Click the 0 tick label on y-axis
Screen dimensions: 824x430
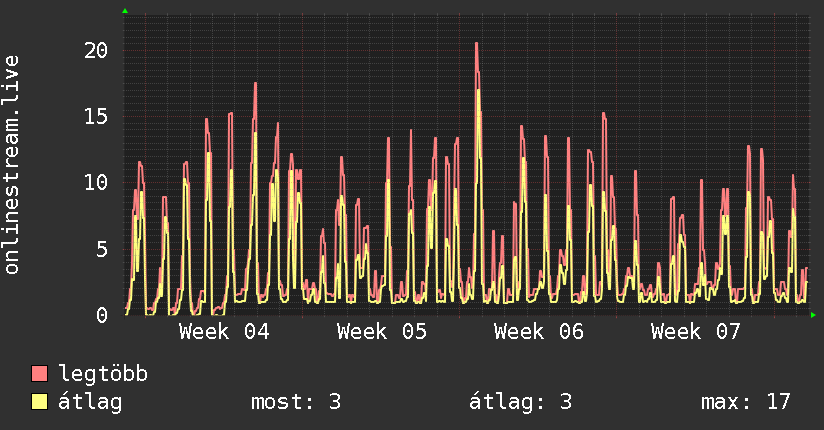101,315
